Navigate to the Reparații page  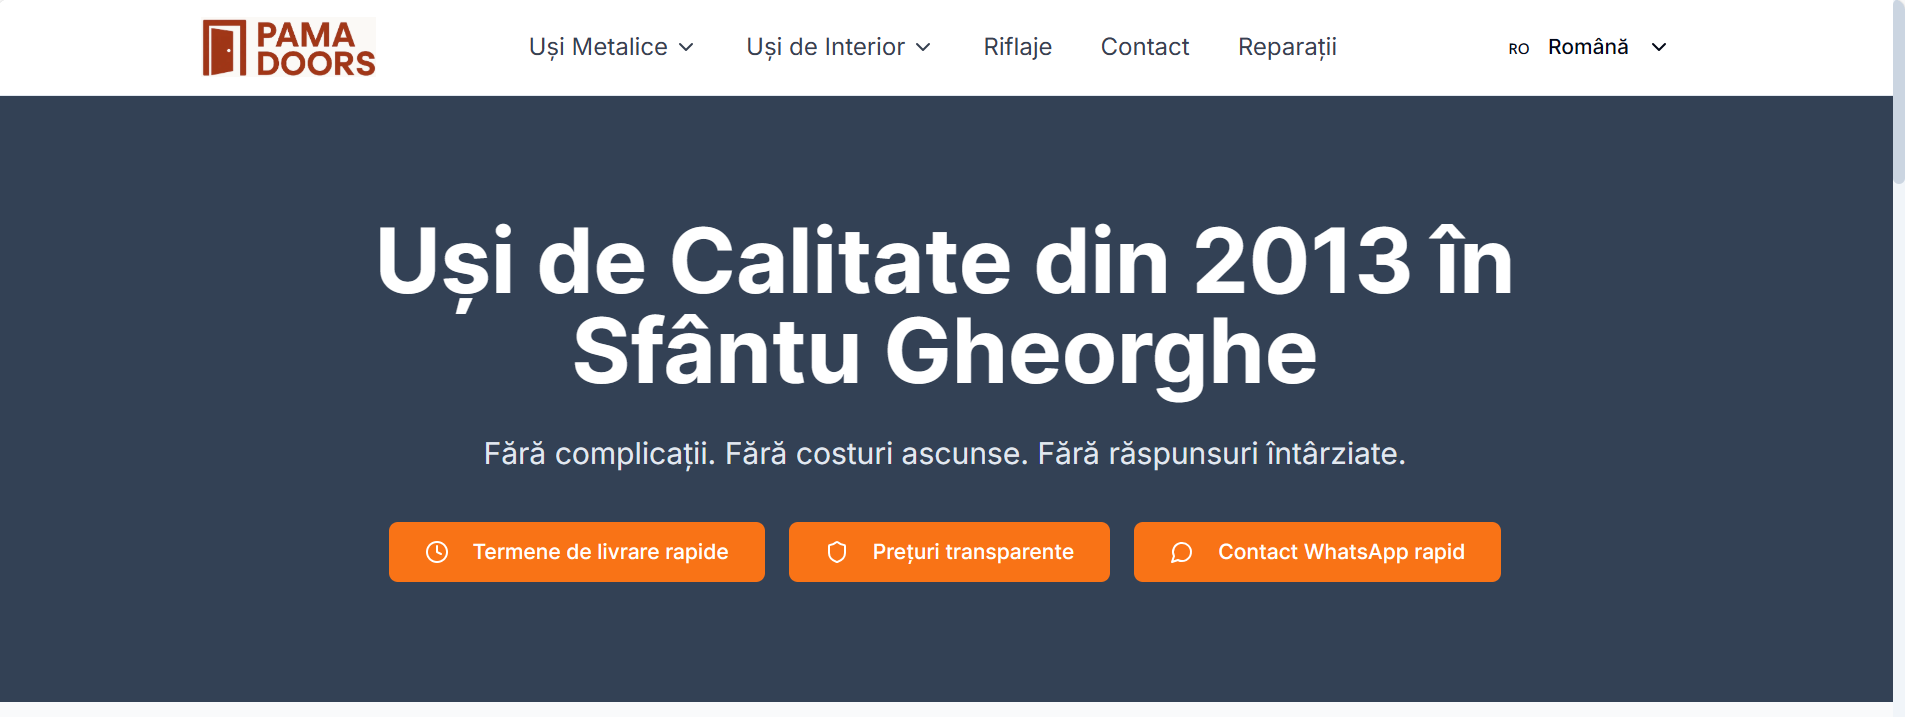1287,47
